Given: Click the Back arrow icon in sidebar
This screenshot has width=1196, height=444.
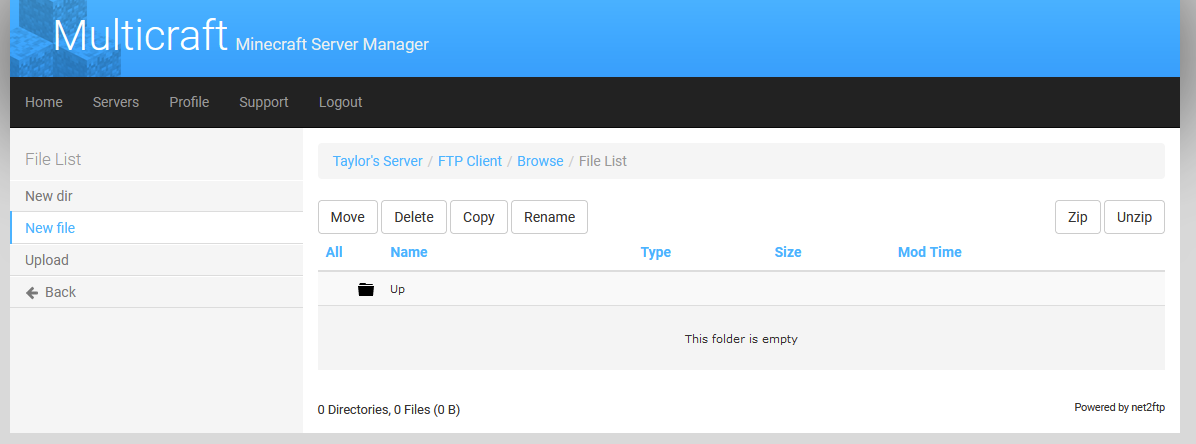Looking at the screenshot, I should point(32,292).
